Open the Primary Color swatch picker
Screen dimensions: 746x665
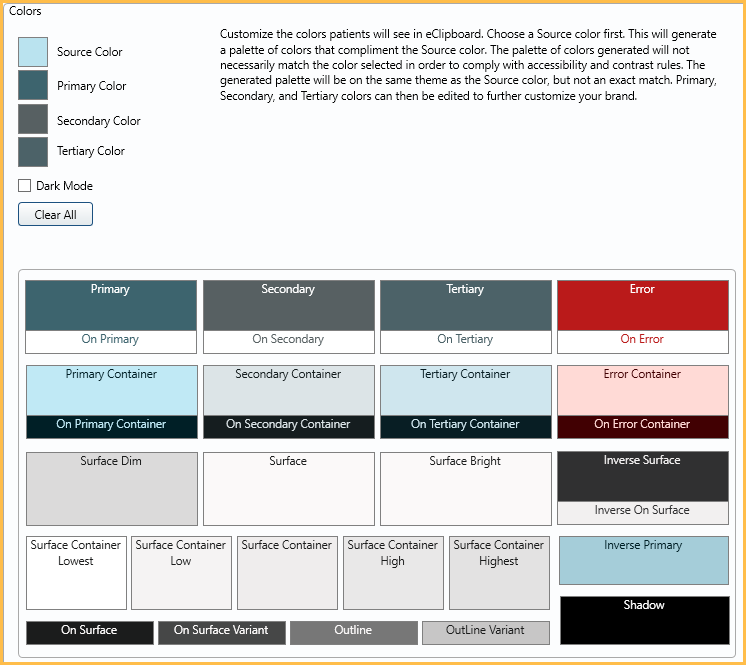tap(33, 86)
